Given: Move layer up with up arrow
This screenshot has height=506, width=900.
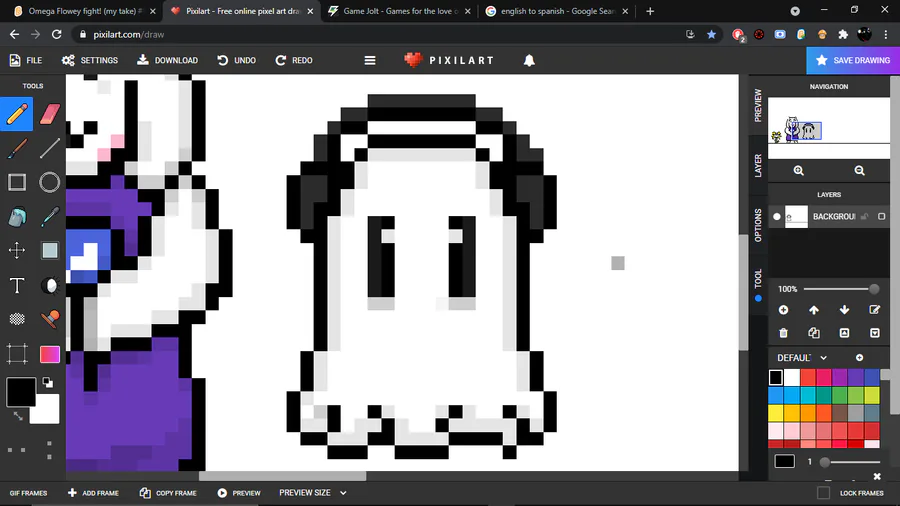Looking at the screenshot, I should coord(814,310).
